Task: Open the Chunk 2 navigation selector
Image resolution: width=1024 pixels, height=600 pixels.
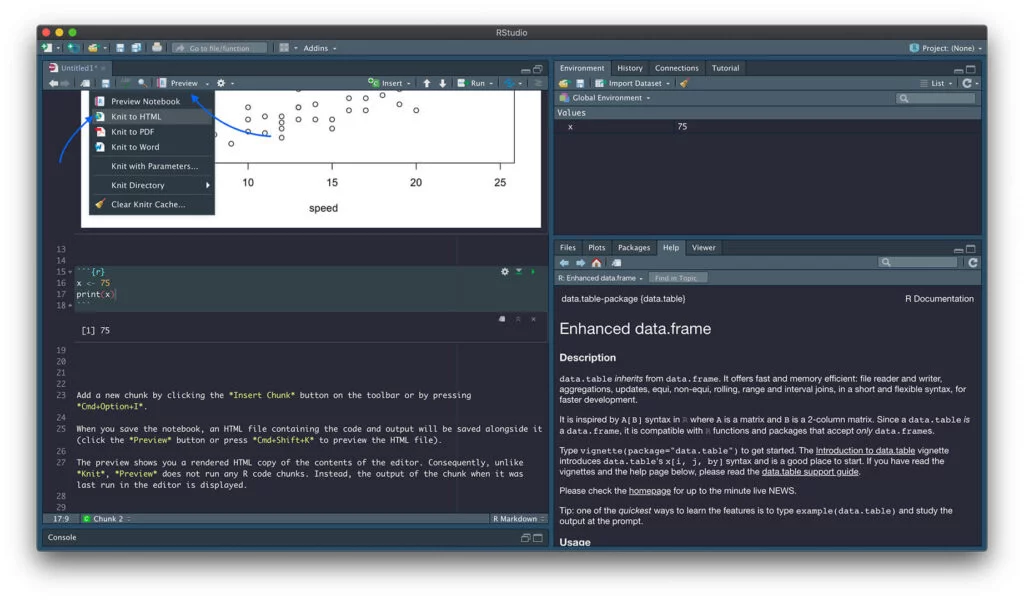Action: [106, 518]
